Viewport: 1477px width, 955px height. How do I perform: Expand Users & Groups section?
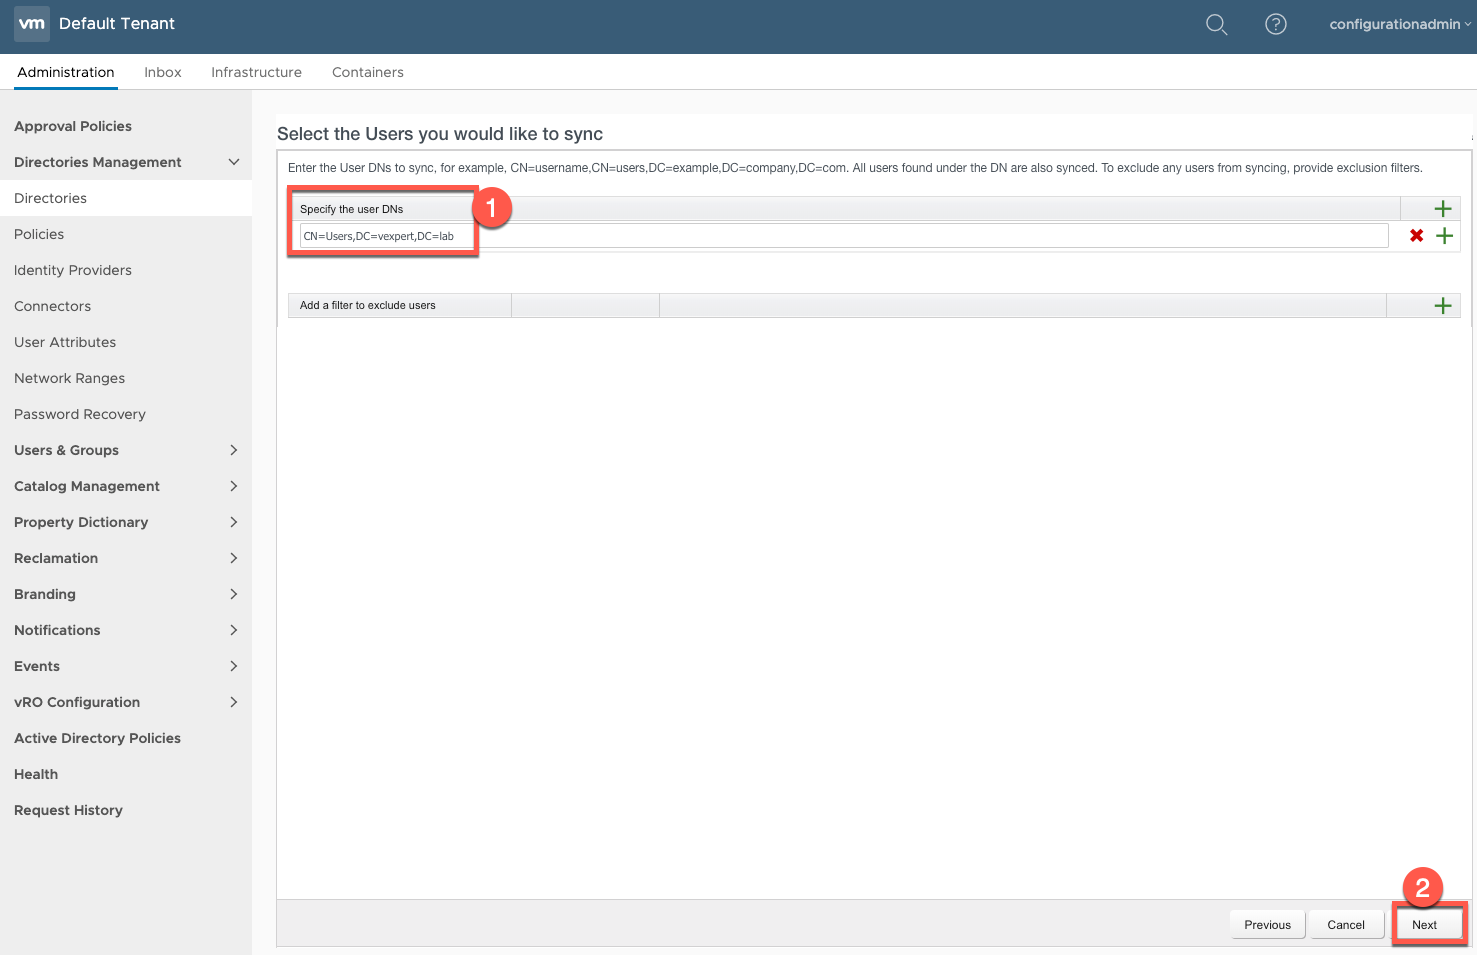pos(234,450)
